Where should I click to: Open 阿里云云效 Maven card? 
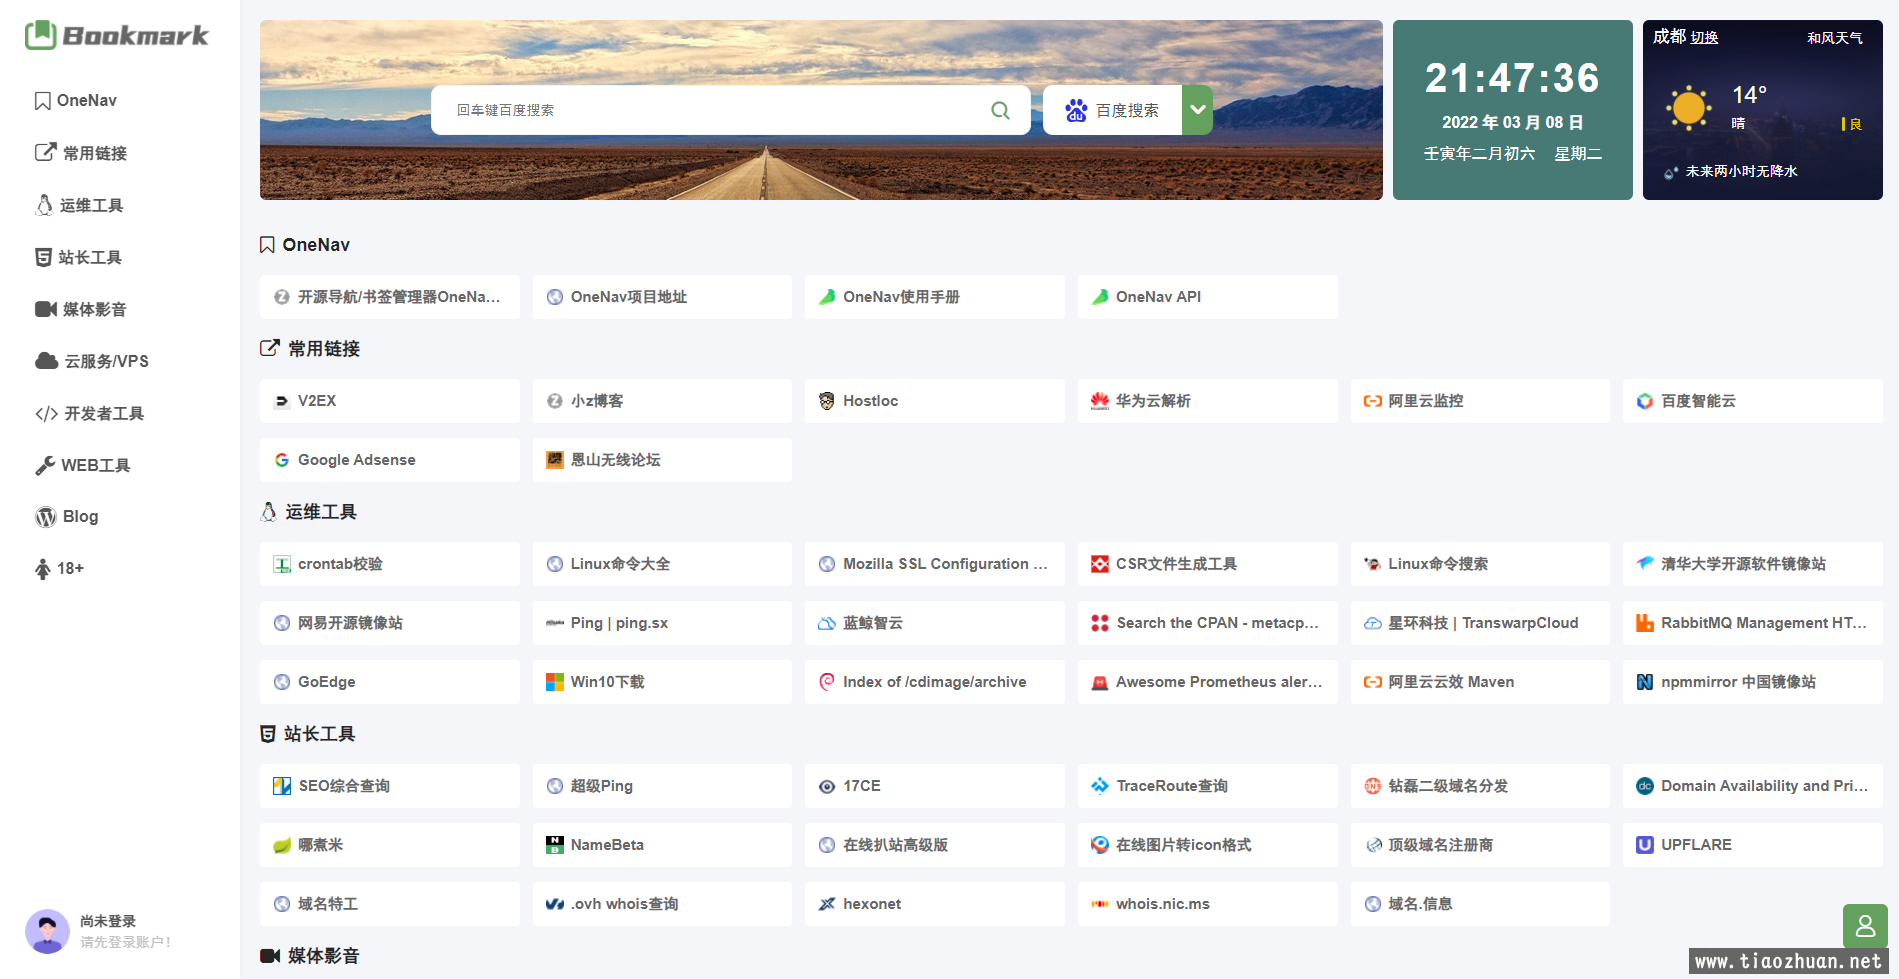tap(1480, 682)
